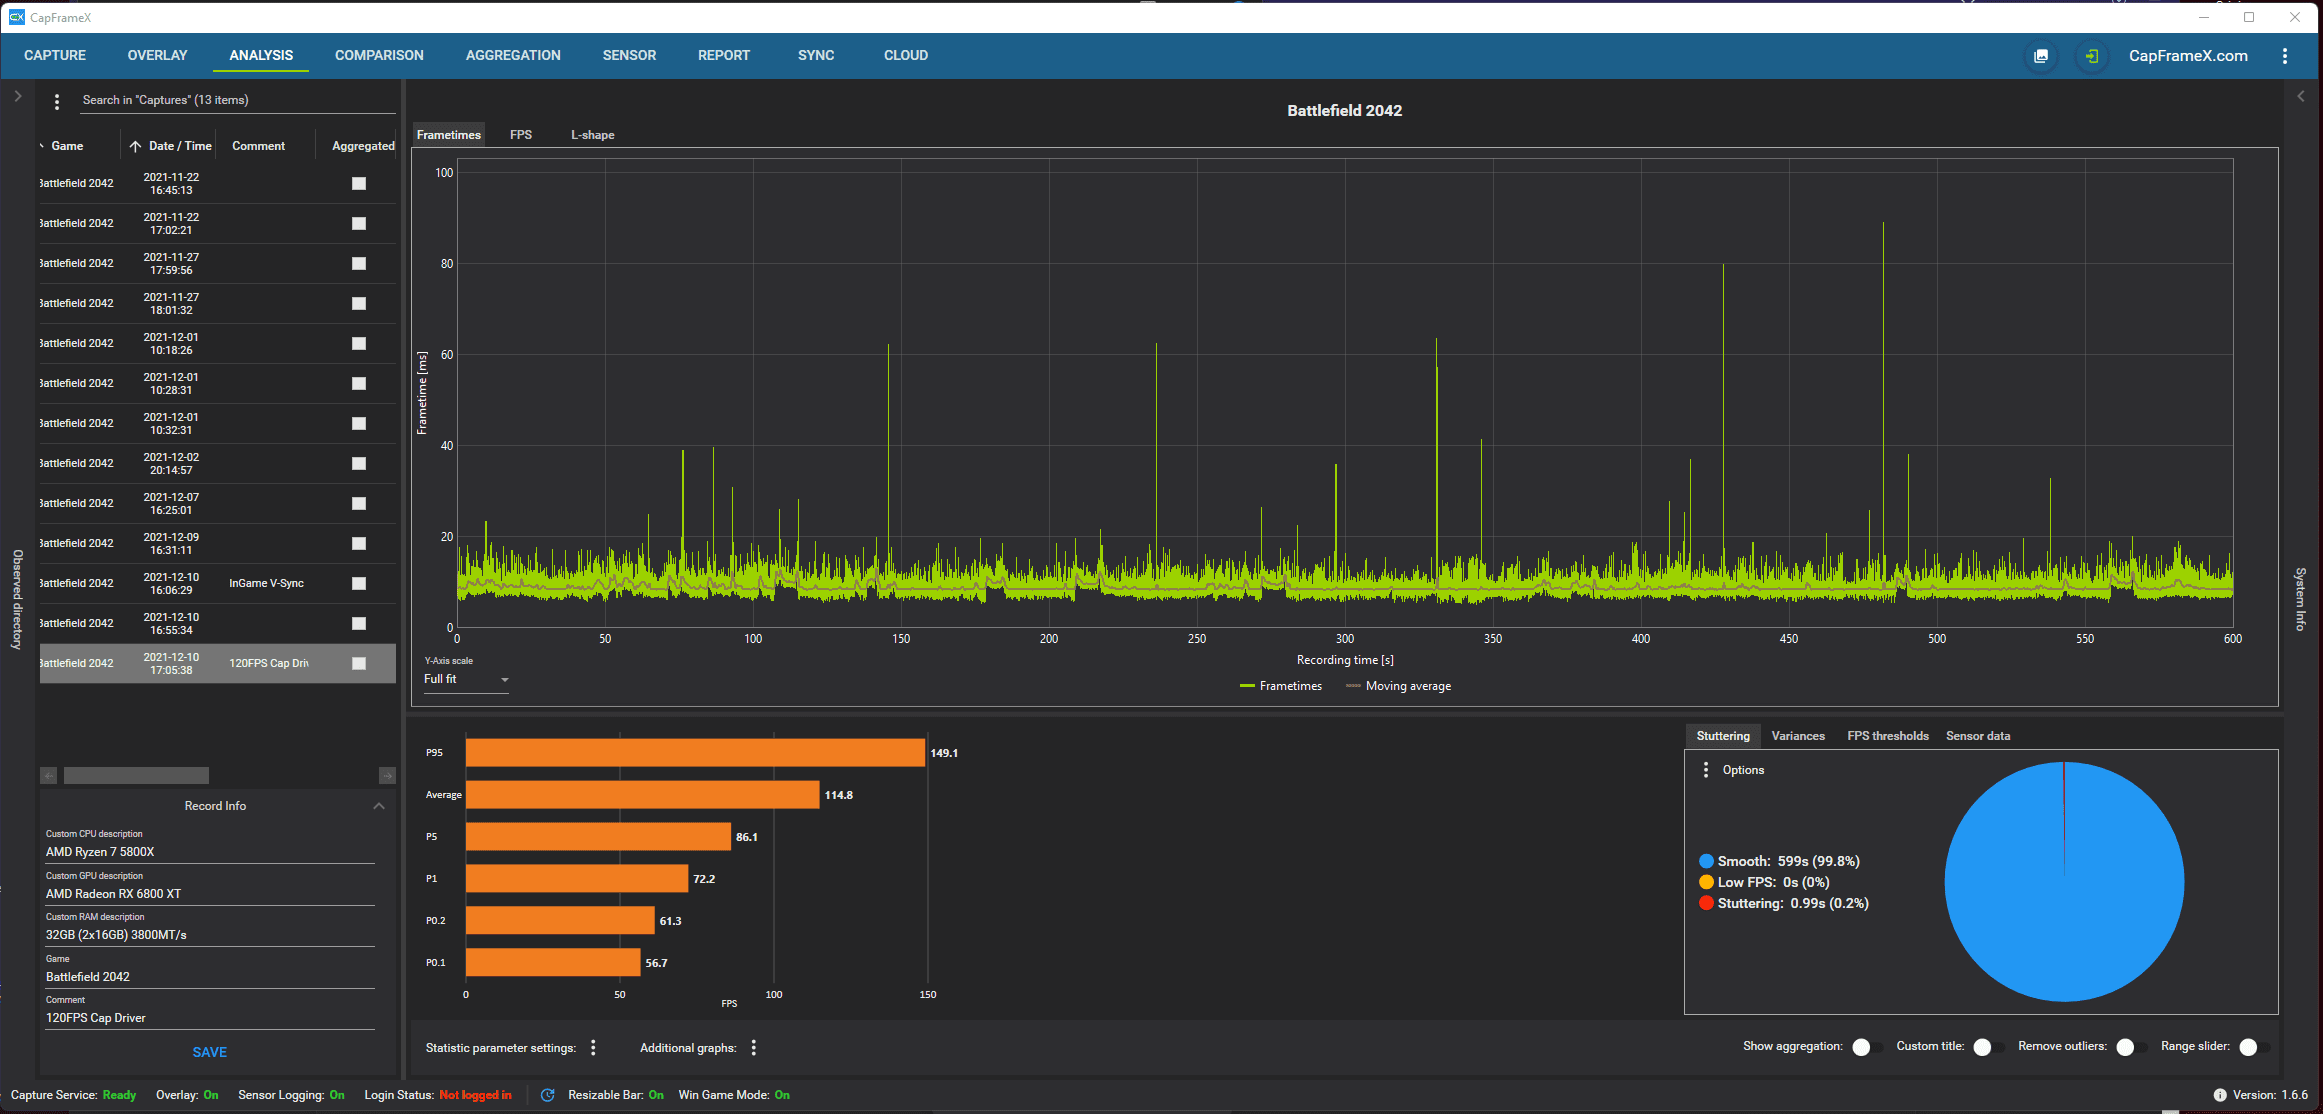Click the Resizable Bar refresh icon
Image resolution: width=2323 pixels, height=1114 pixels.
547,1095
